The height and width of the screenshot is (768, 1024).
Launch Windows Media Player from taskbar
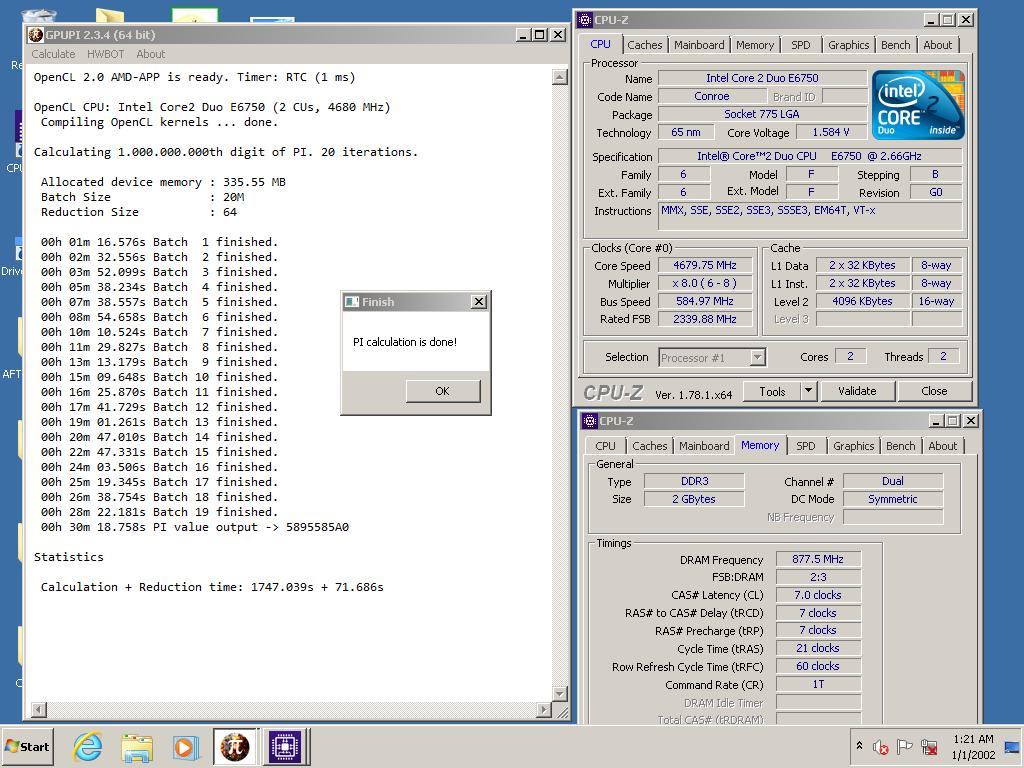tap(186, 746)
